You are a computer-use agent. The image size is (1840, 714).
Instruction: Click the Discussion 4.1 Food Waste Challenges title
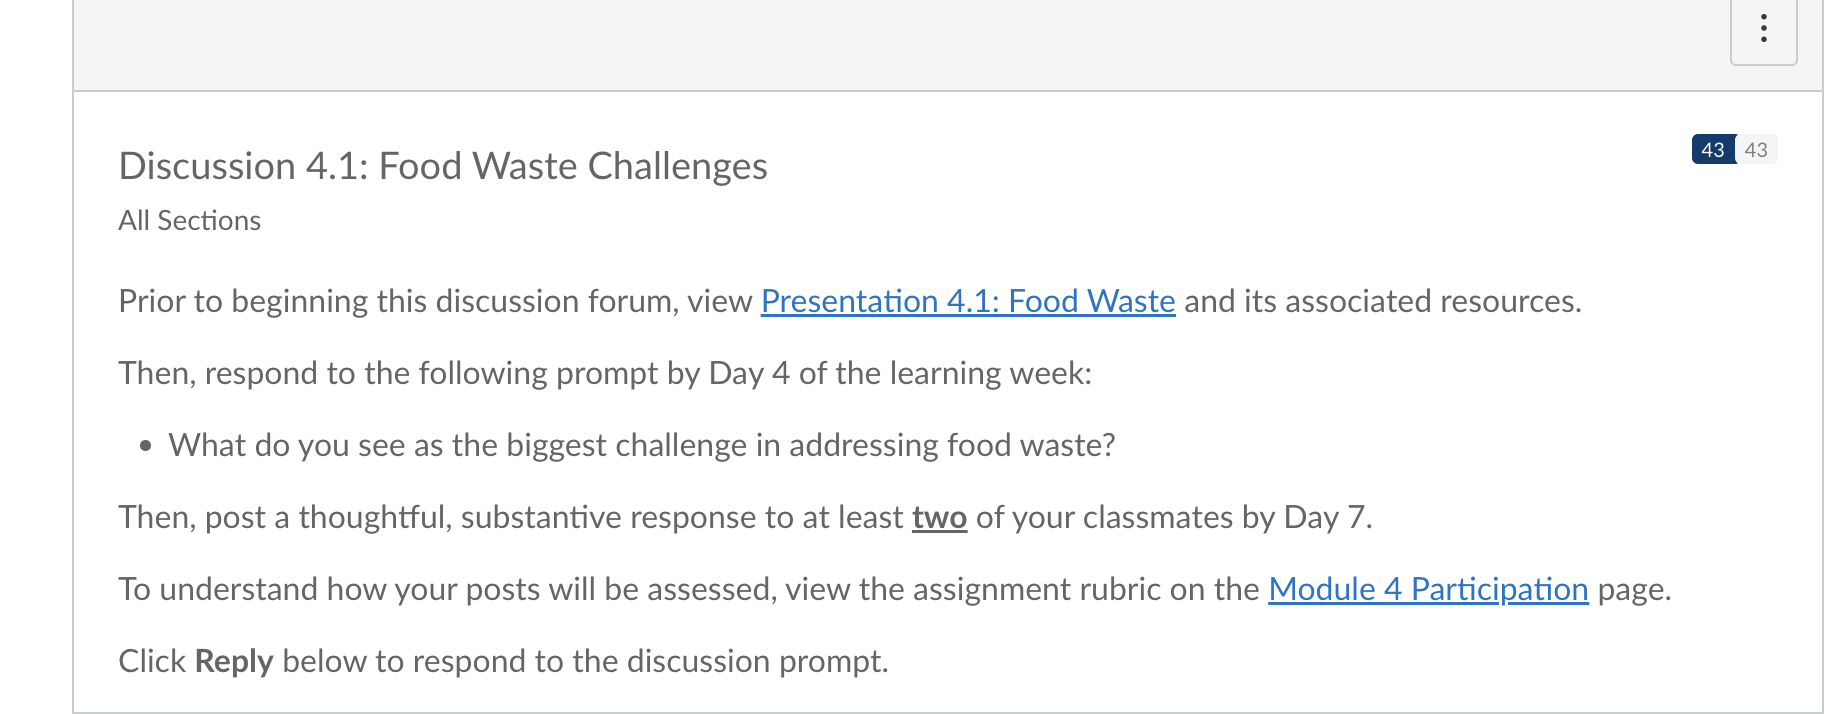pos(442,166)
